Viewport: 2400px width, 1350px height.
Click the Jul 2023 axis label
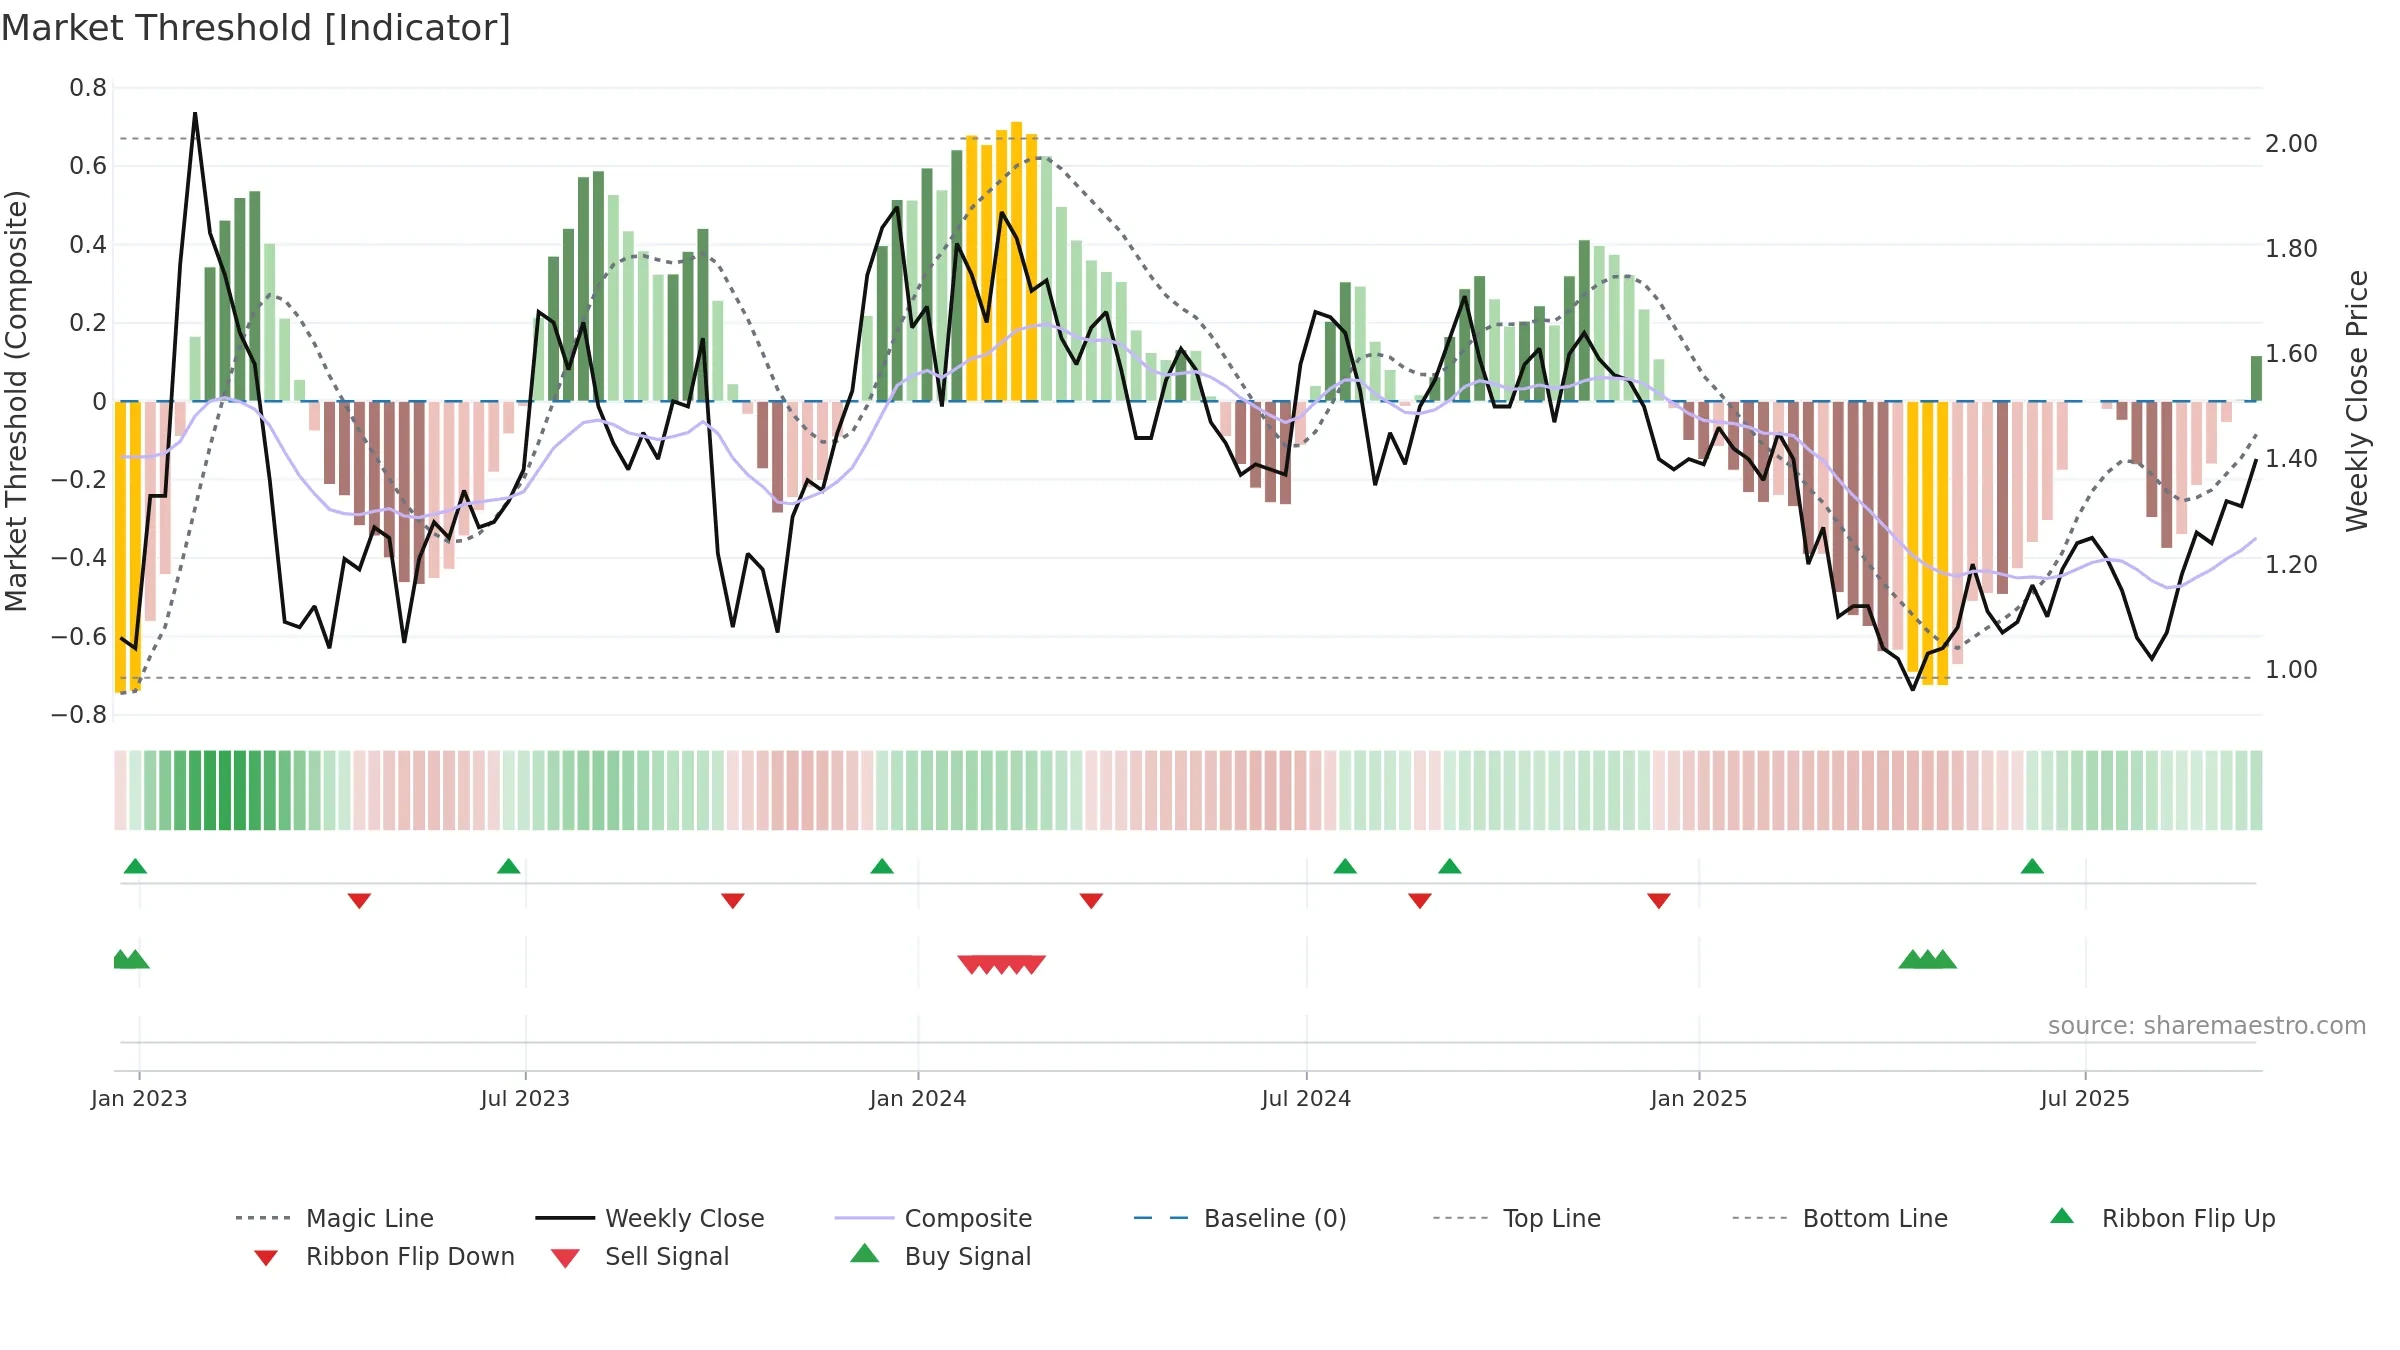[x=525, y=1098]
